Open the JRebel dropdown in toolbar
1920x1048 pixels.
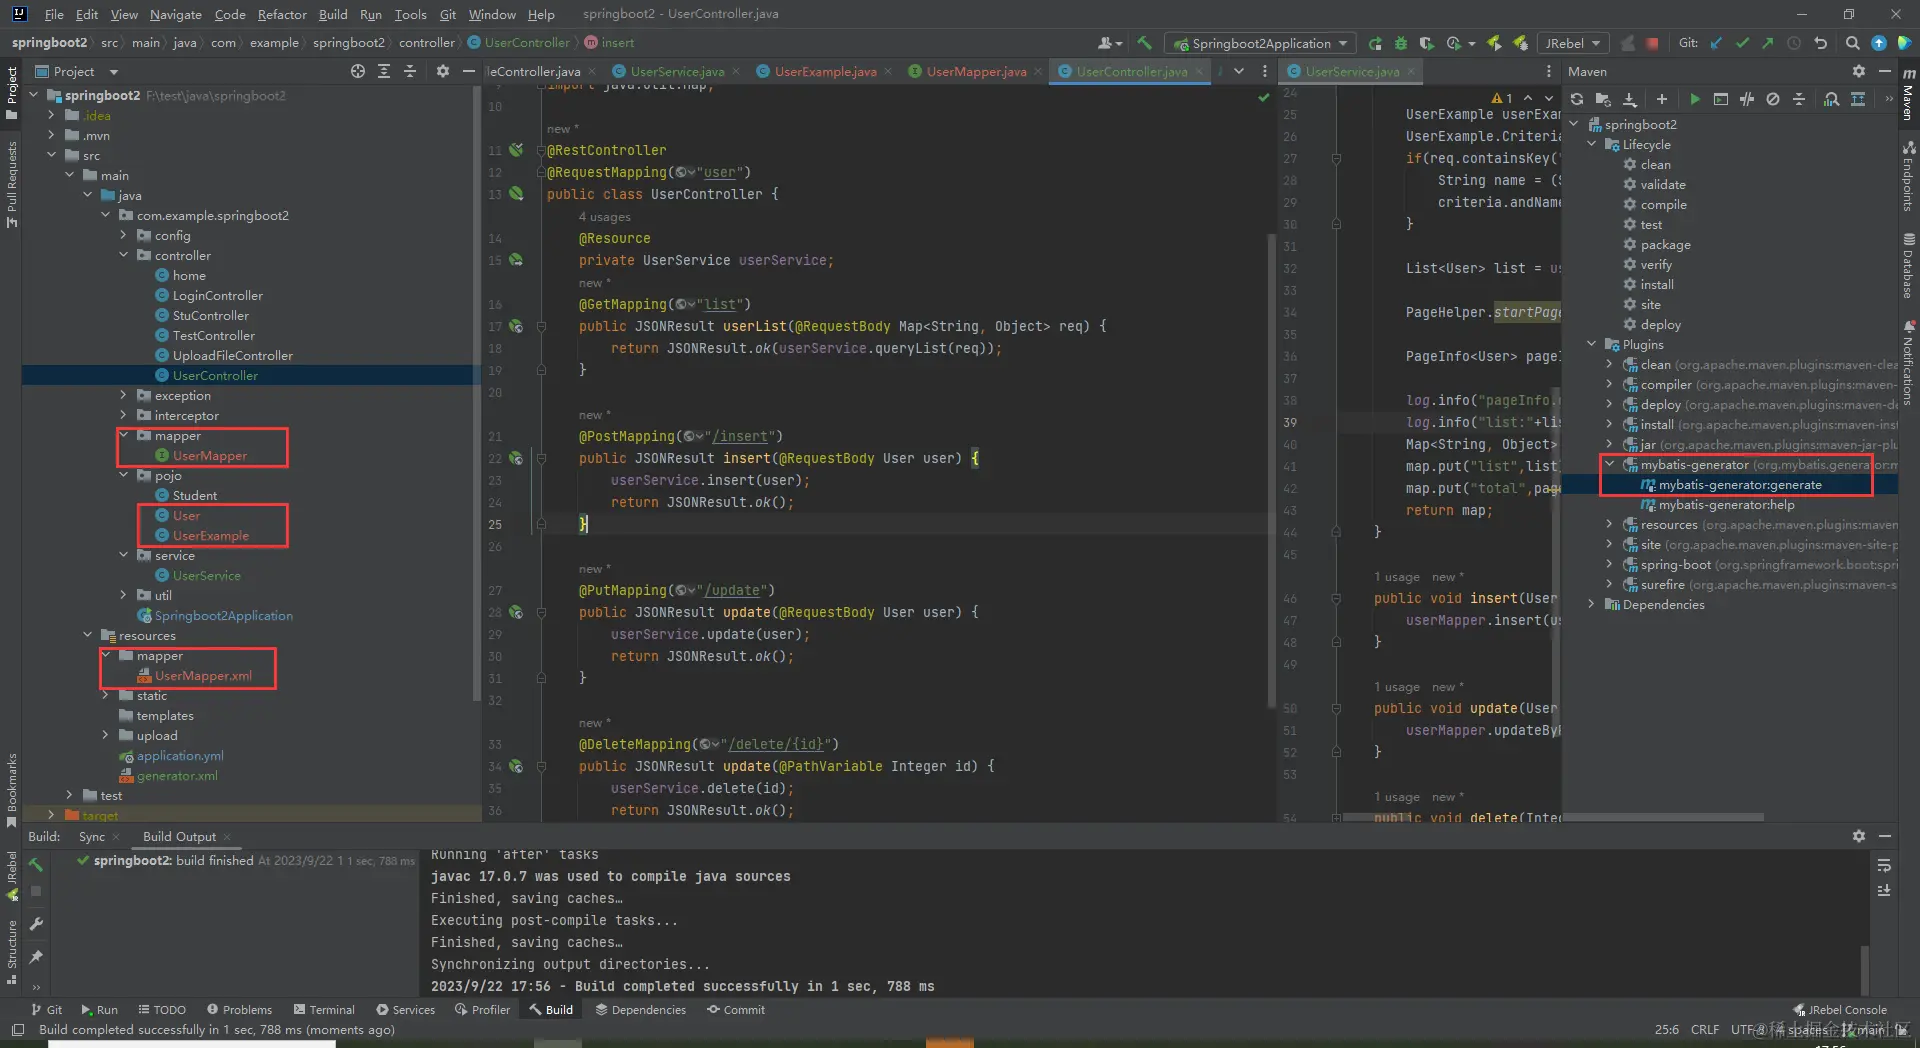pyautogui.click(x=1573, y=43)
